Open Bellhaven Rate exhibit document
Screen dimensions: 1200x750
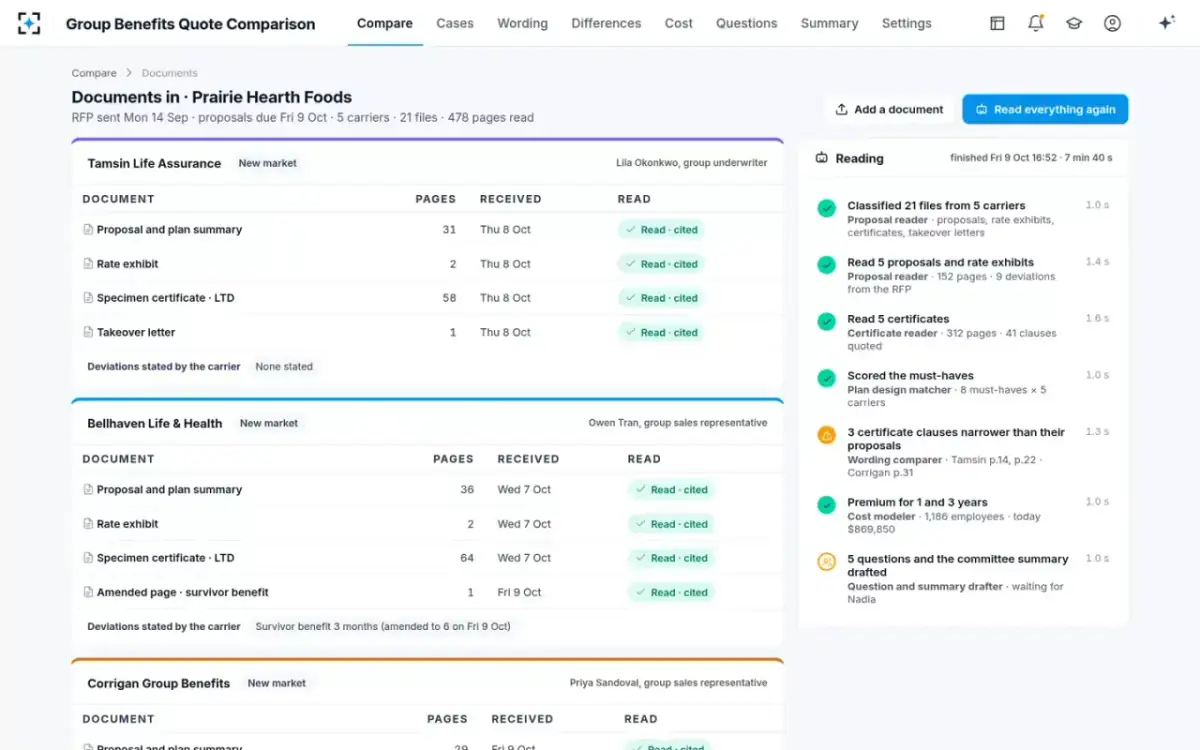click(127, 524)
